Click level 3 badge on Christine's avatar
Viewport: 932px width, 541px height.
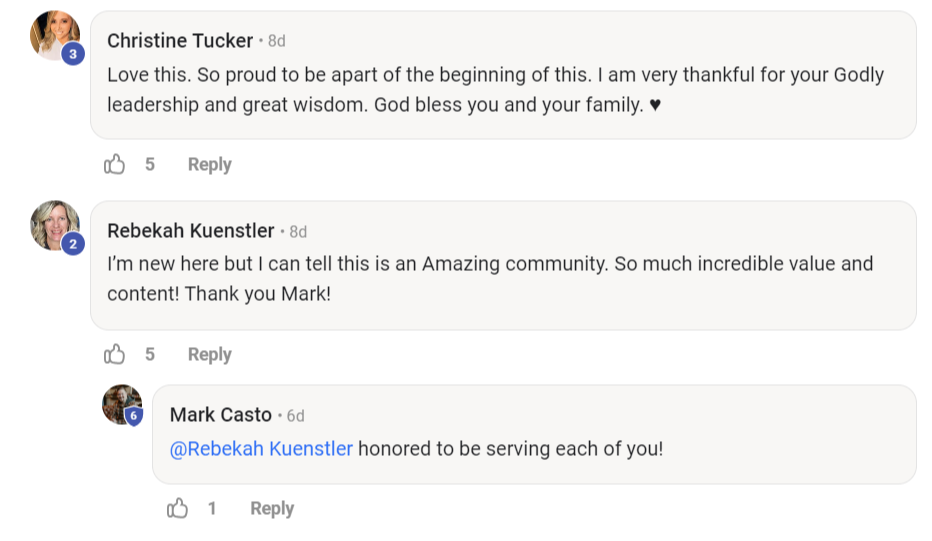pyautogui.click(x=72, y=54)
